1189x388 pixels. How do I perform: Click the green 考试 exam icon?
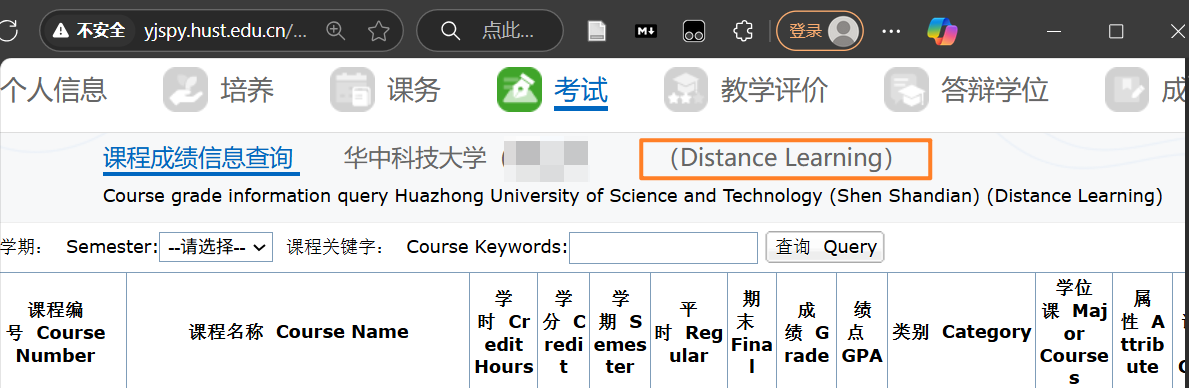[x=519, y=89]
